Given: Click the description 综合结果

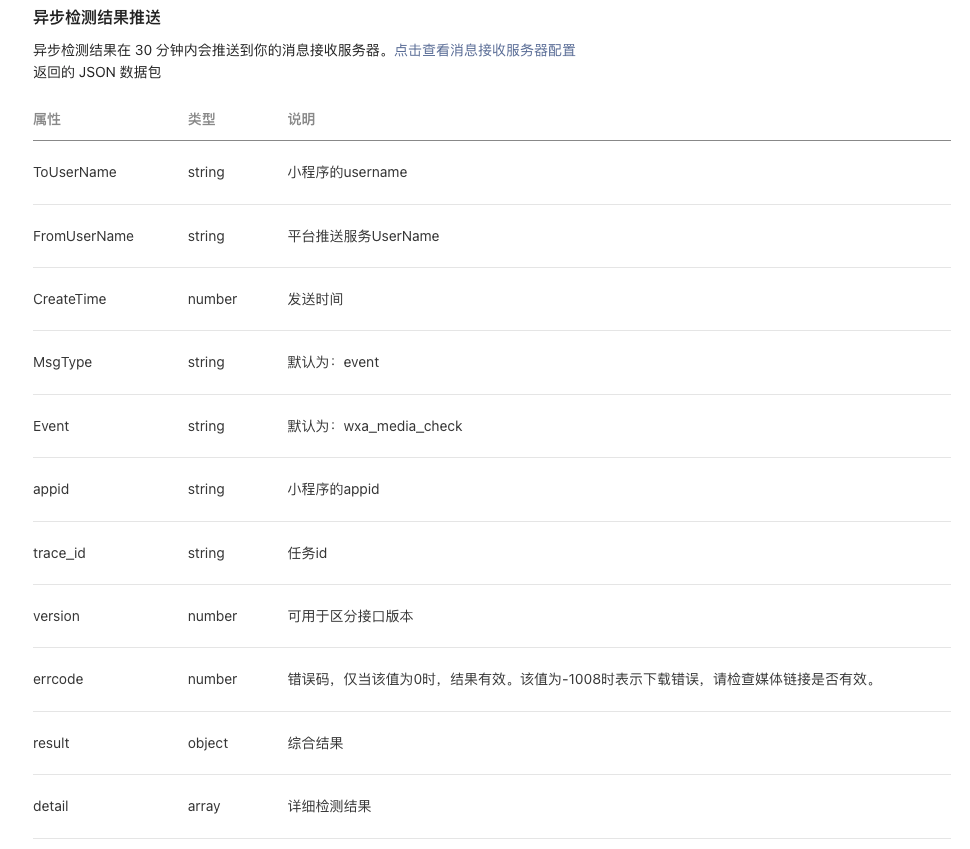Looking at the screenshot, I should point(315,743).
